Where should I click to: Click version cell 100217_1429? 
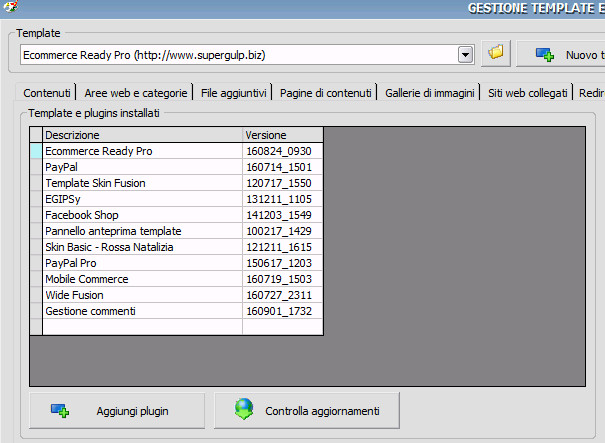(282, 231)
